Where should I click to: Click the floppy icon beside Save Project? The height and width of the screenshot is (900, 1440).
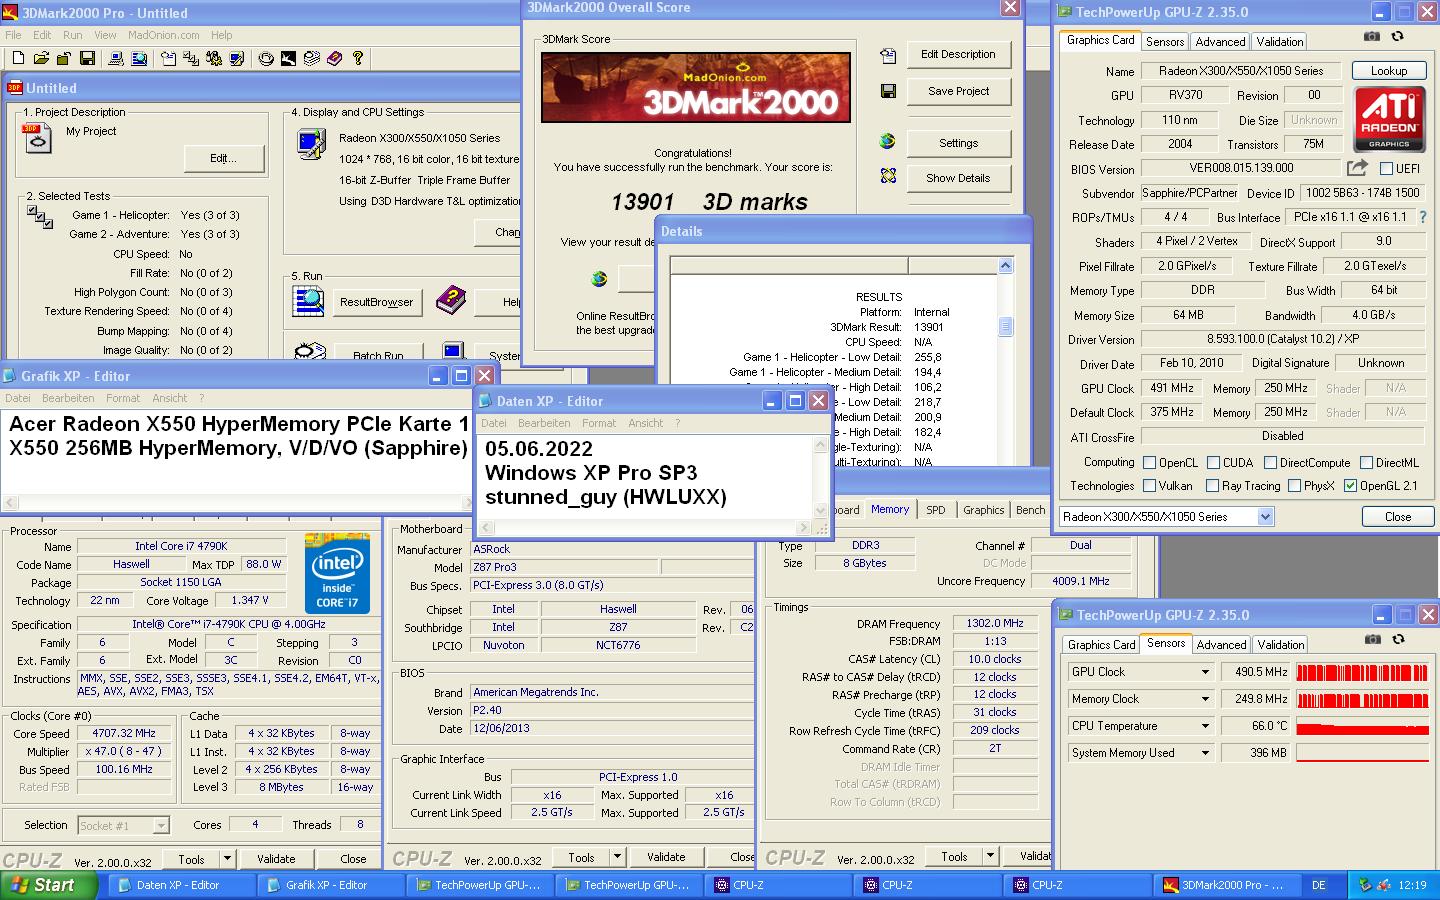coord(888,91)
